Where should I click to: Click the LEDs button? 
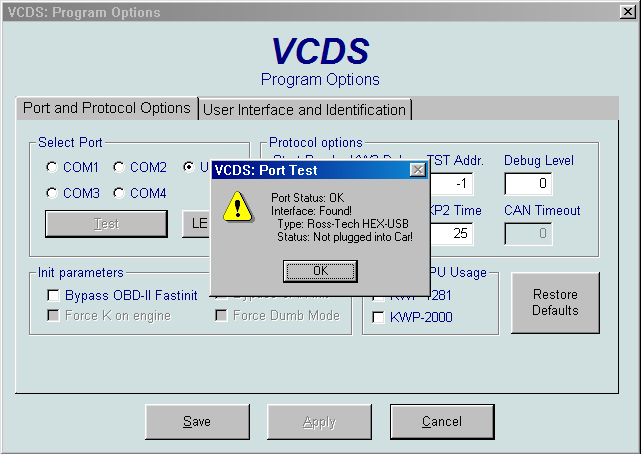tap(196, 224)
